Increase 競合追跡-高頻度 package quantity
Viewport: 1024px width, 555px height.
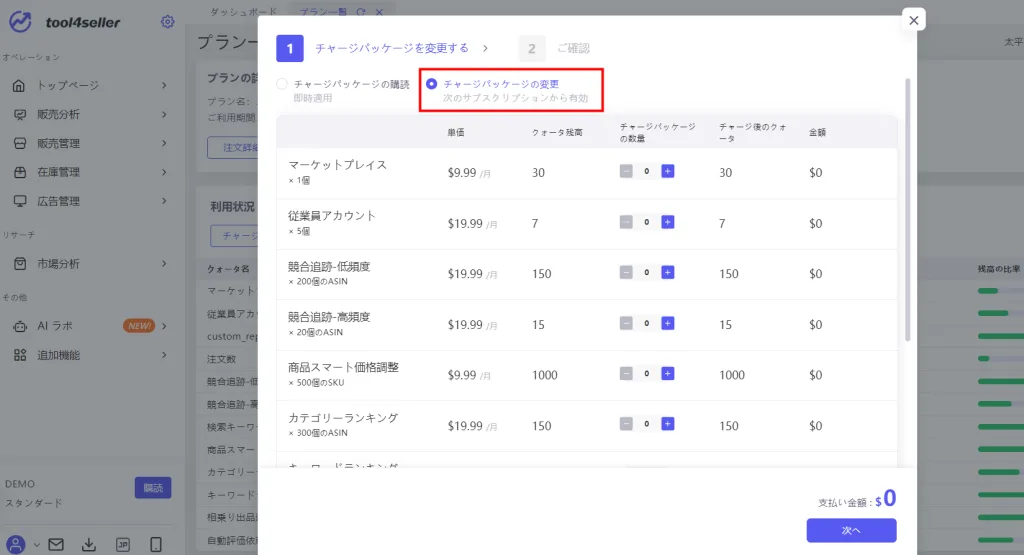click(x=667, y=323)
